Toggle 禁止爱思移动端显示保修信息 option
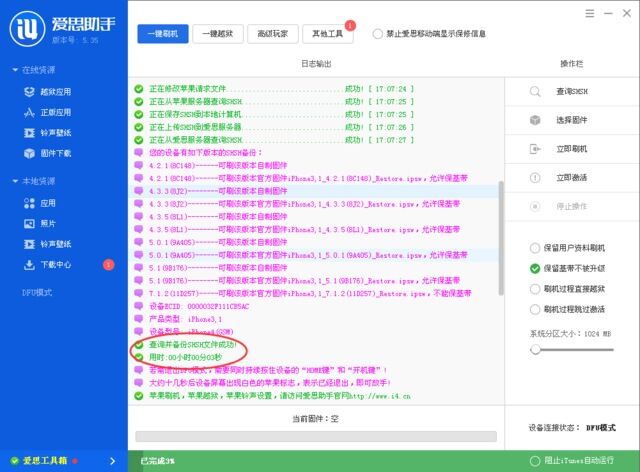The height and width of the screenshot is (472, 640). tap(378, 33)
